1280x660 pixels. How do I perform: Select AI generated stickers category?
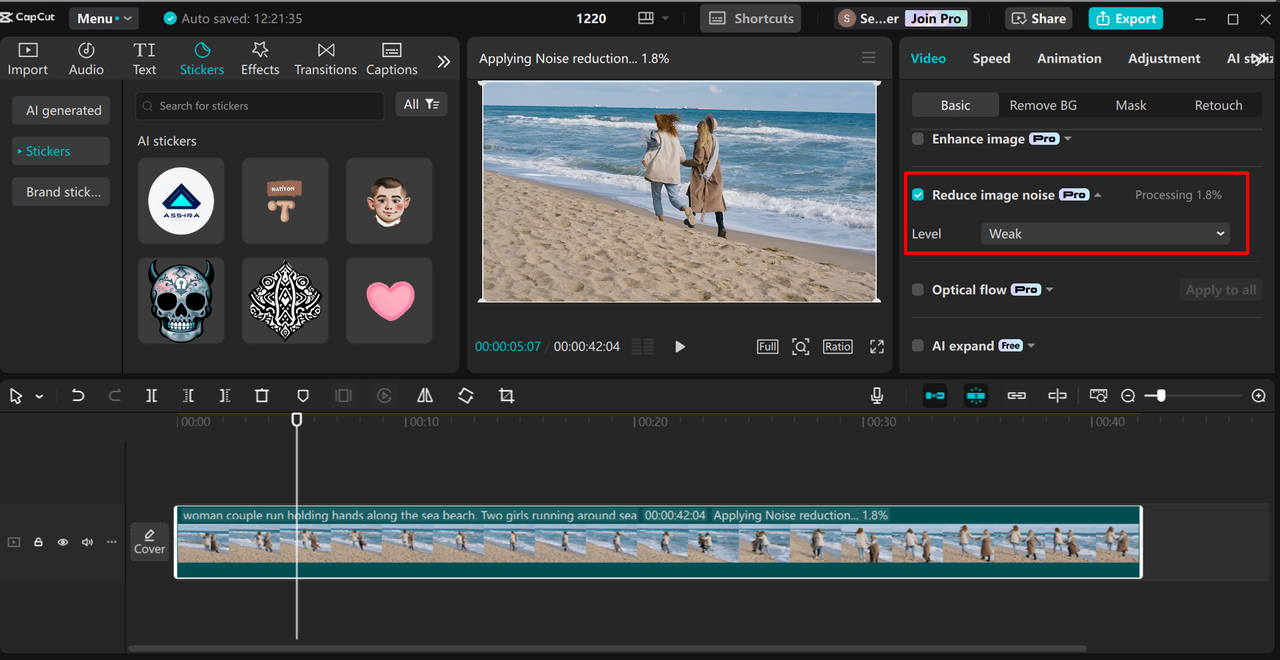pos(62,110)
